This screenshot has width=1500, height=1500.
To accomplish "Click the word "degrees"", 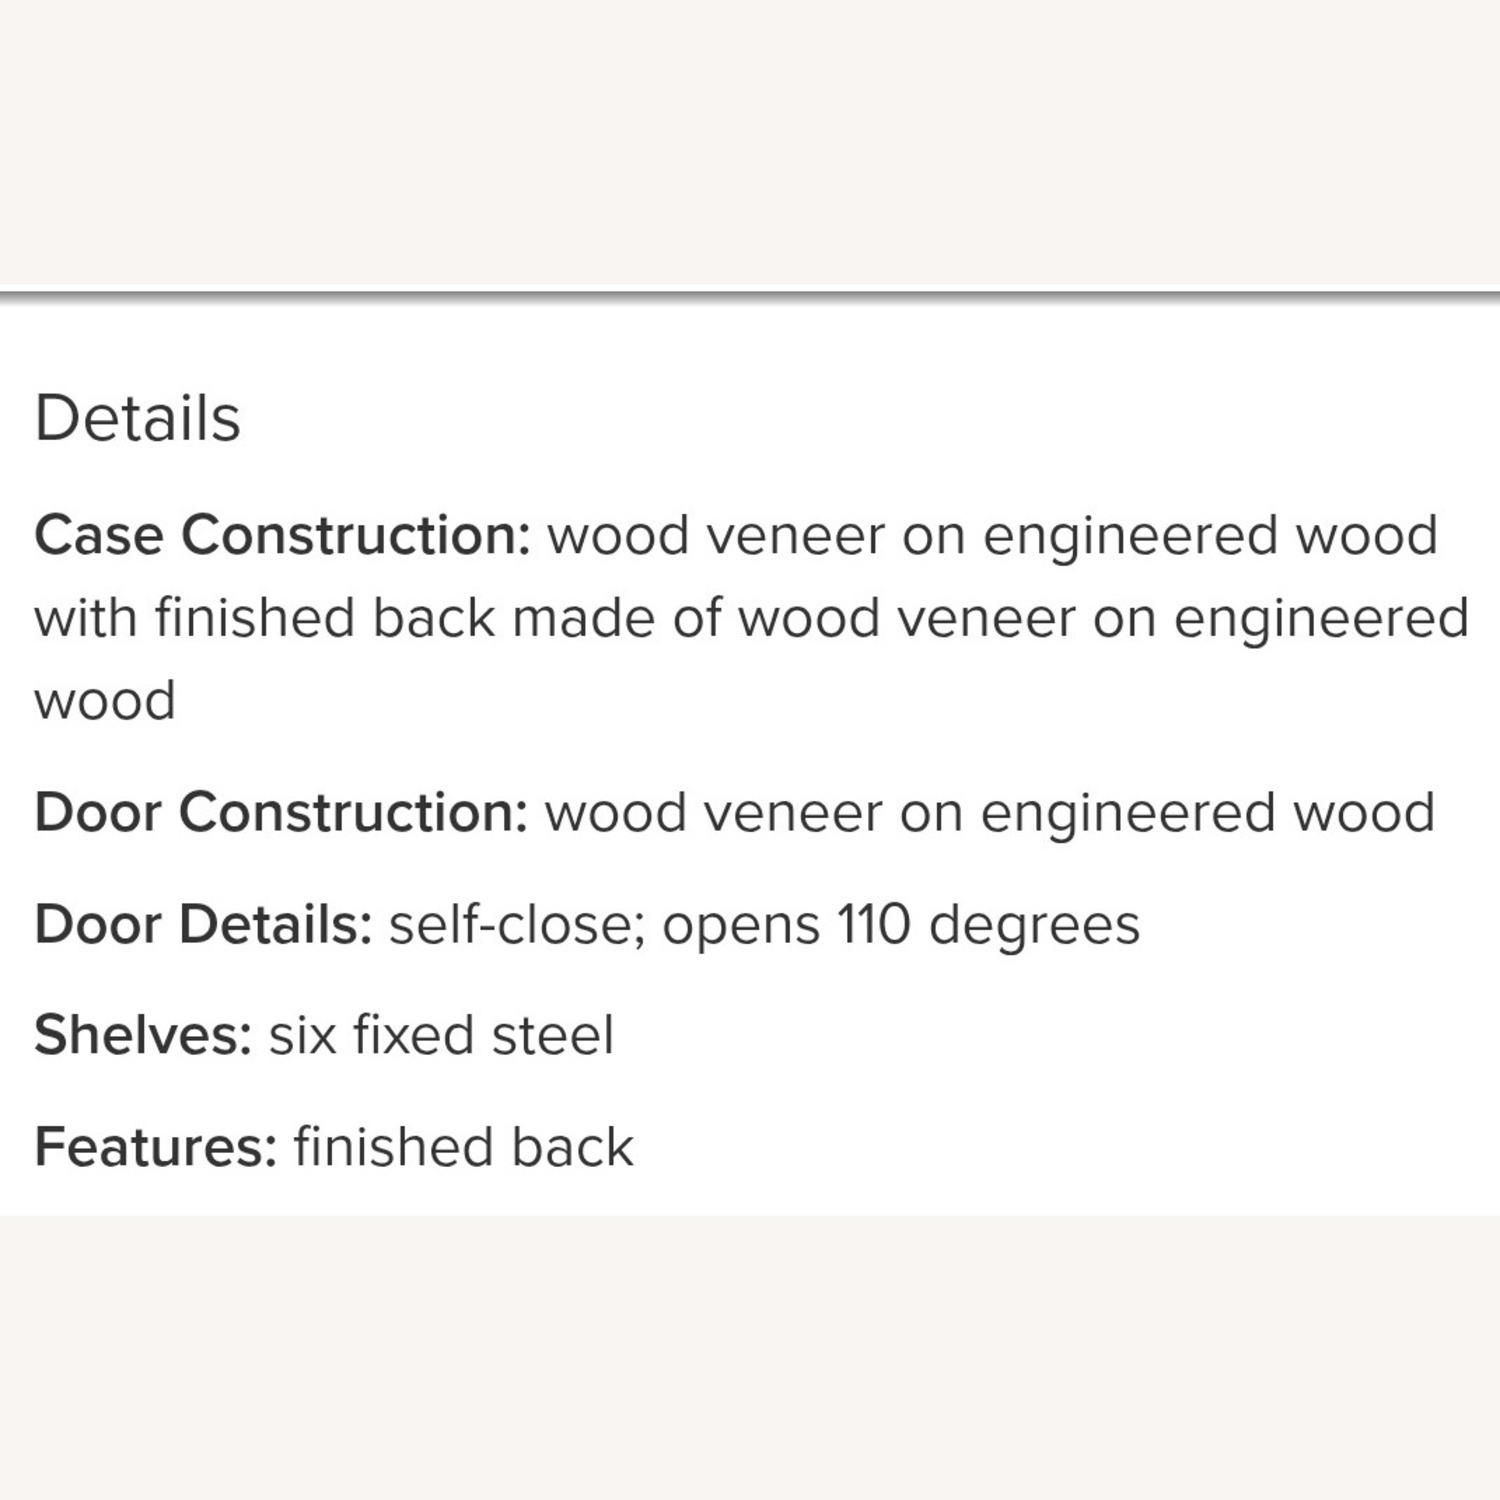I will coord(1034,924).
